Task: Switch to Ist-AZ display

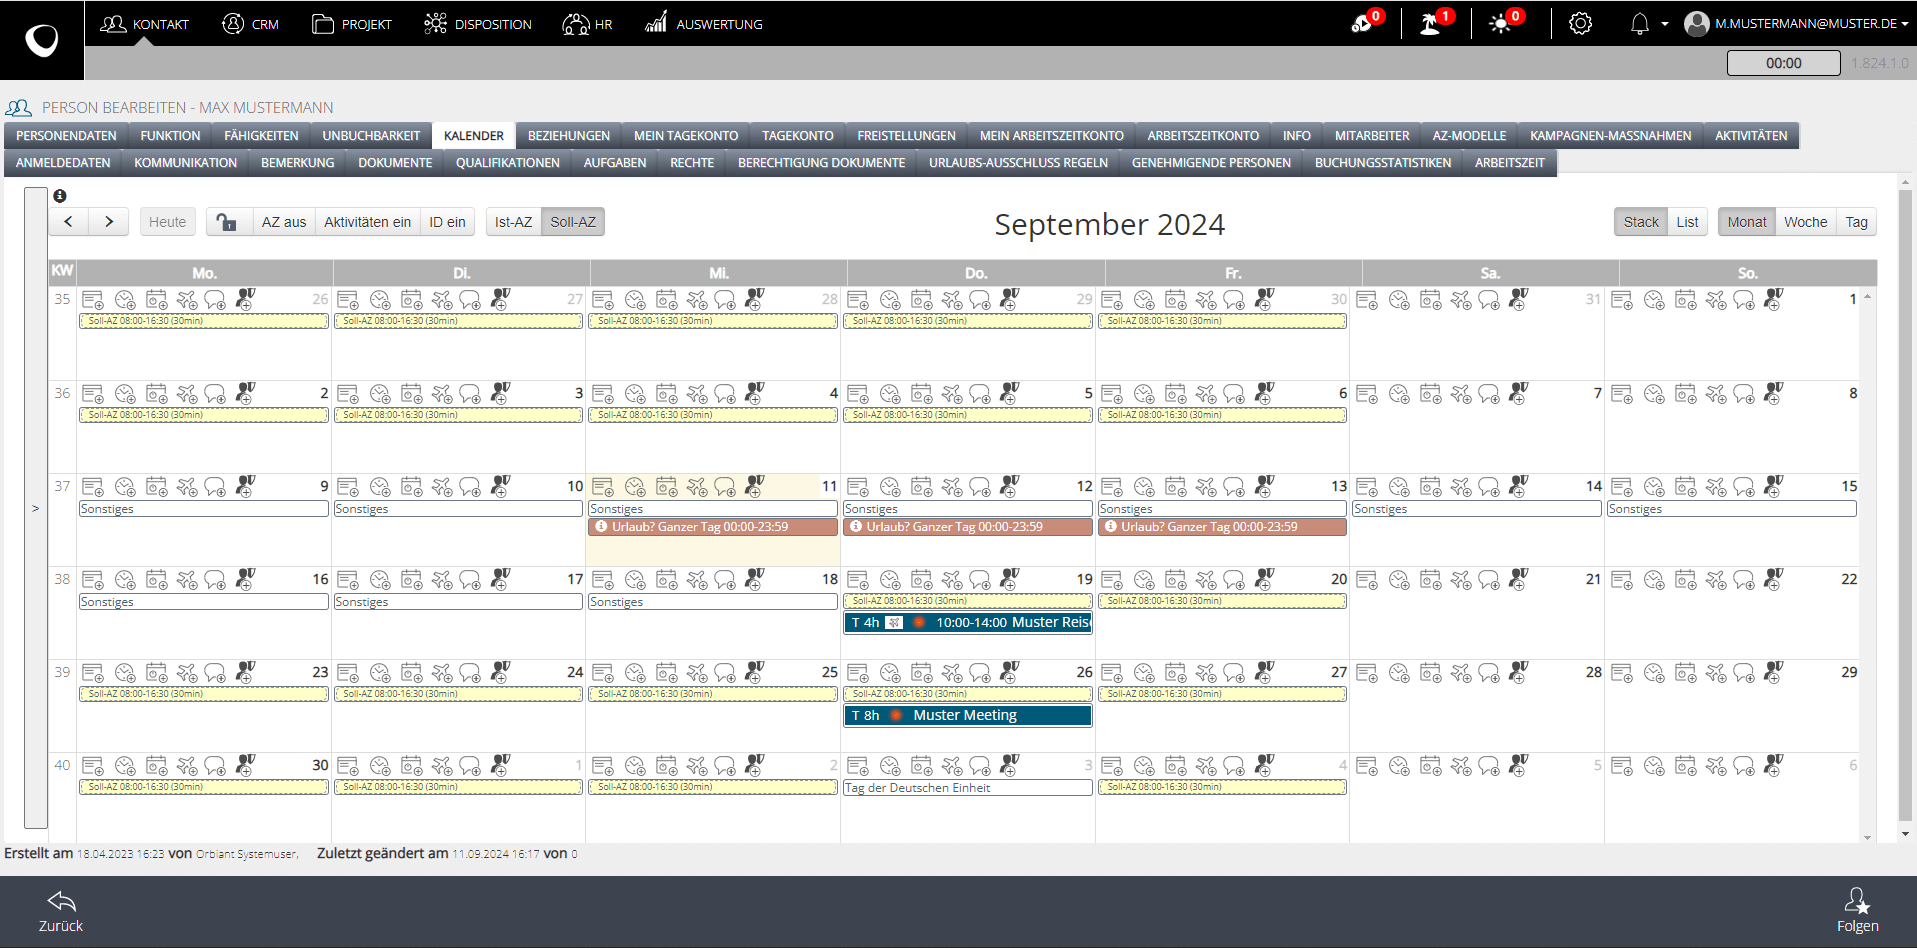Action: pyautogui.click(x=513, y=222)
